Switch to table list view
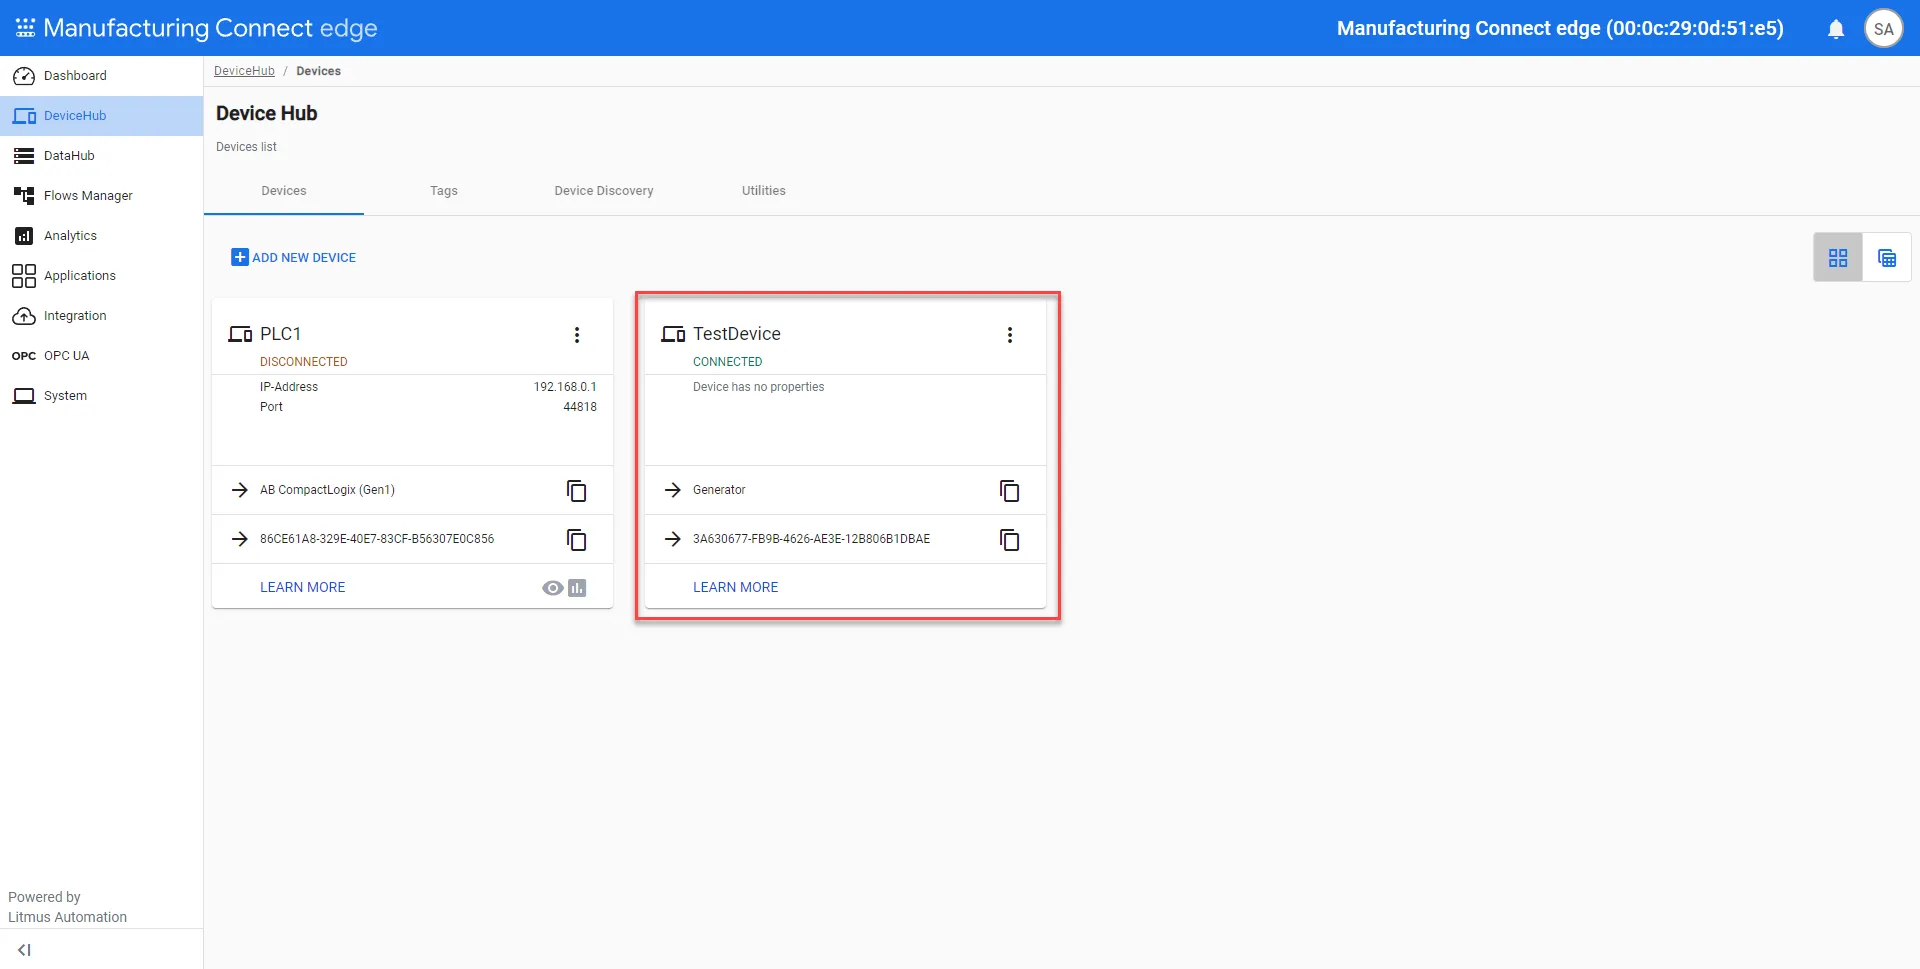The width and height of the screenshot is (1920, 969). [x=1887, y=258]
